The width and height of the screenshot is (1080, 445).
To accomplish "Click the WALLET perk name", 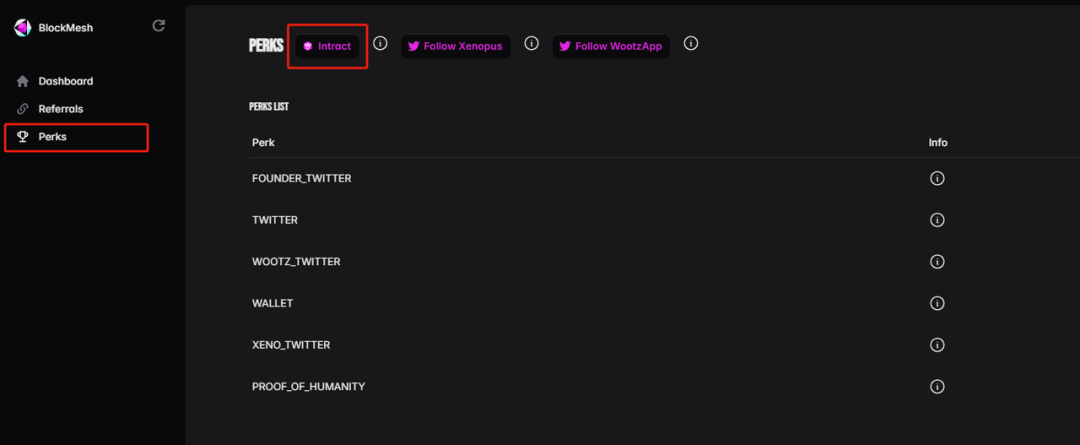I will (x=273, y=303).
